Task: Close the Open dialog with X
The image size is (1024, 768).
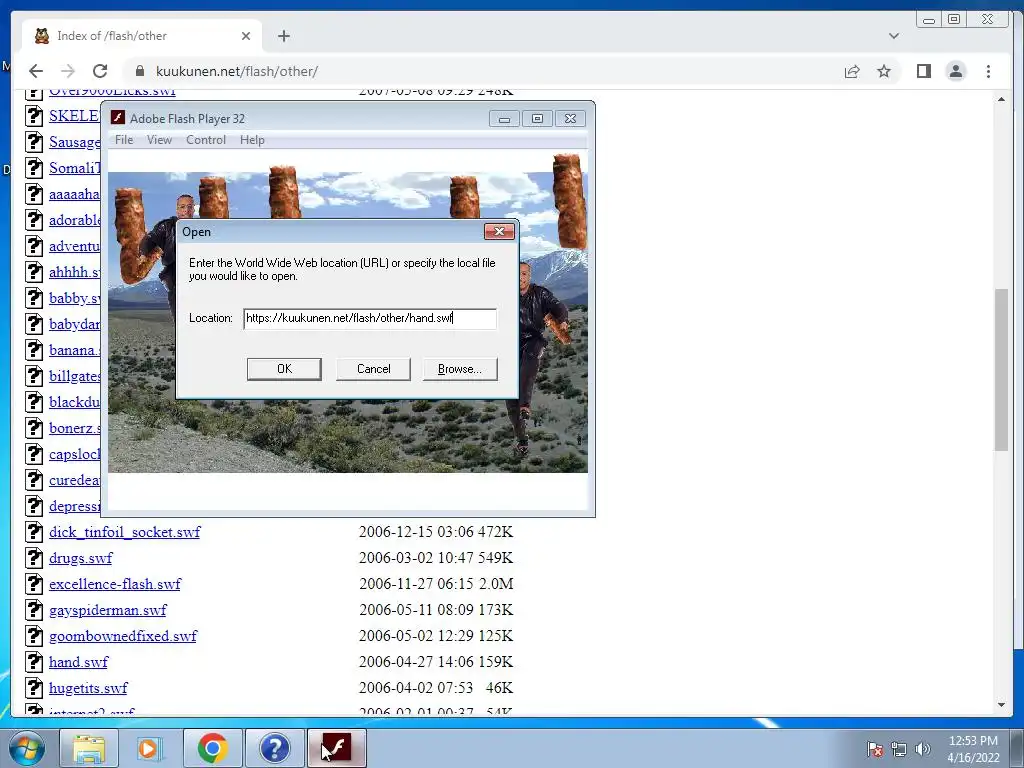Action: (x=499, y=231)
